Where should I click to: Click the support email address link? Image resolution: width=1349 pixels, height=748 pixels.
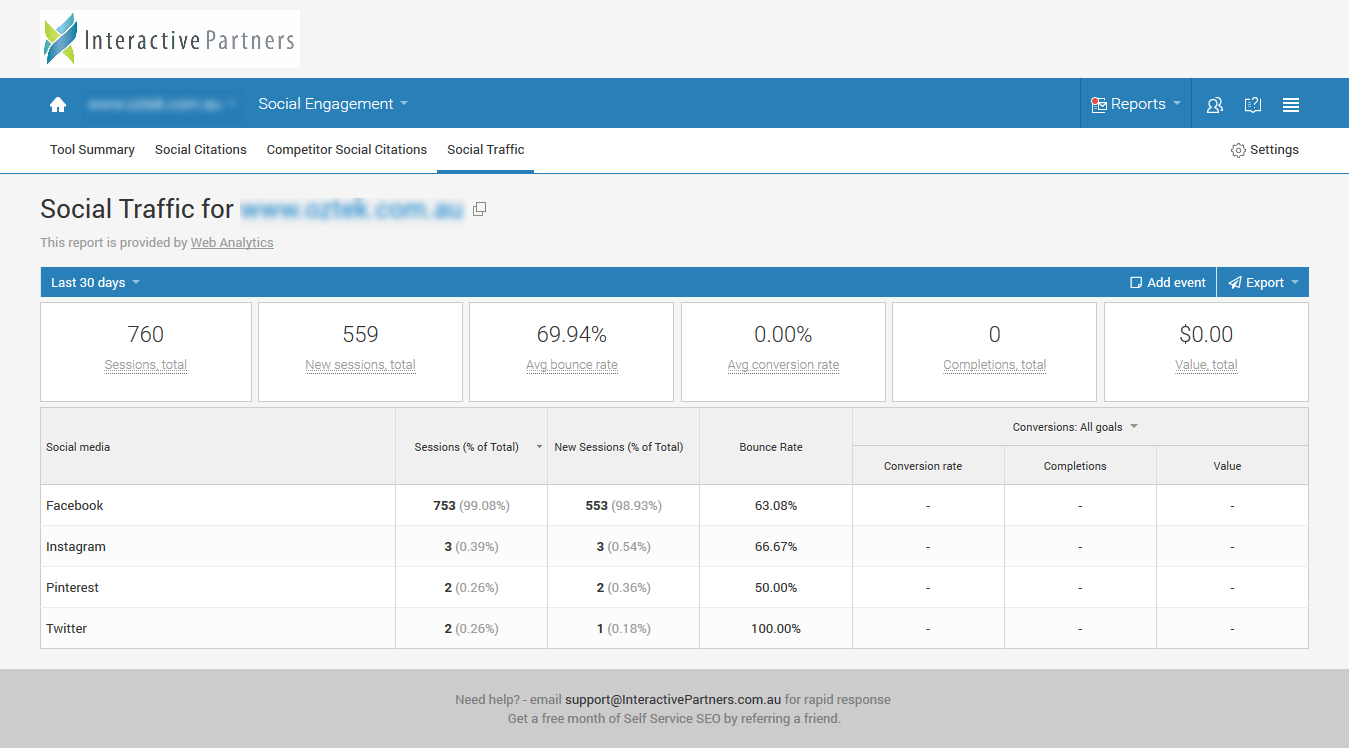click(x=672, y=699)
